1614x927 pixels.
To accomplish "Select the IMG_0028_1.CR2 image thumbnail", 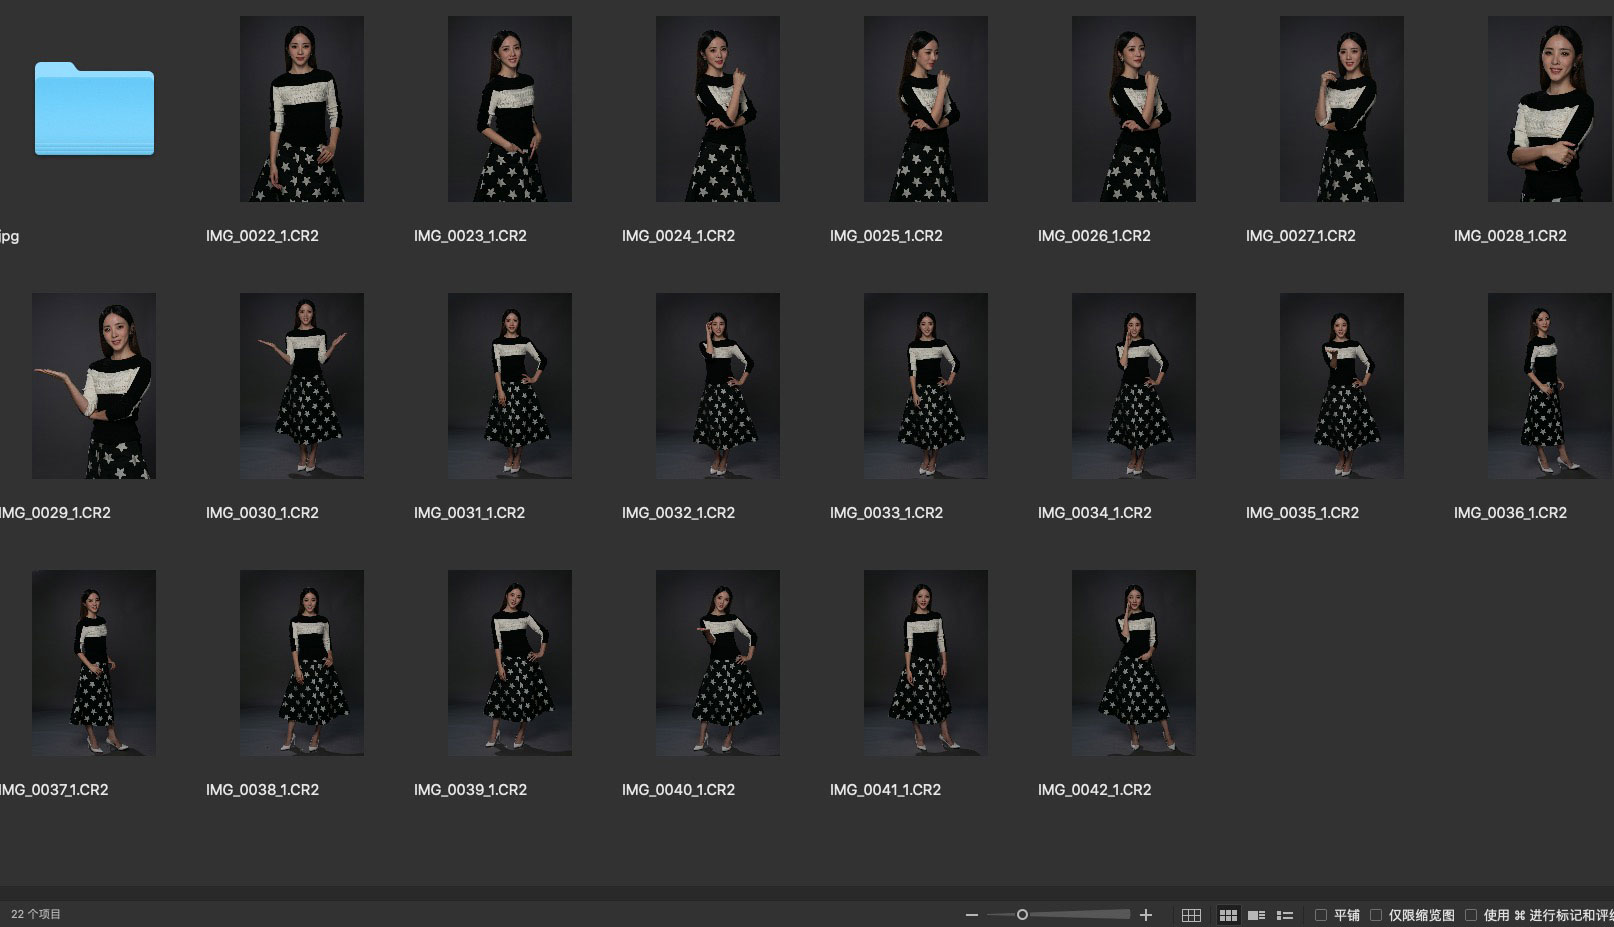I will pyautogui.click(x=1548, y=109).
